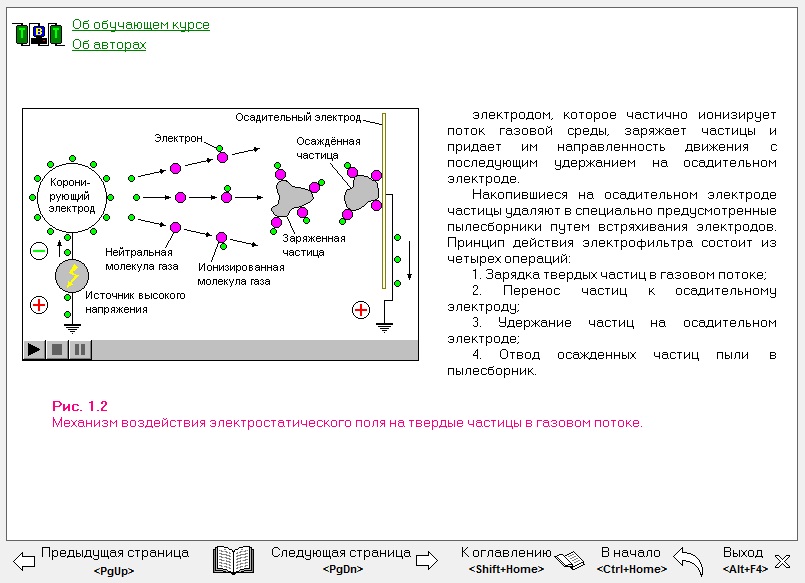Click the 'Нейтральная молекула газа' label

click(142, 259)
